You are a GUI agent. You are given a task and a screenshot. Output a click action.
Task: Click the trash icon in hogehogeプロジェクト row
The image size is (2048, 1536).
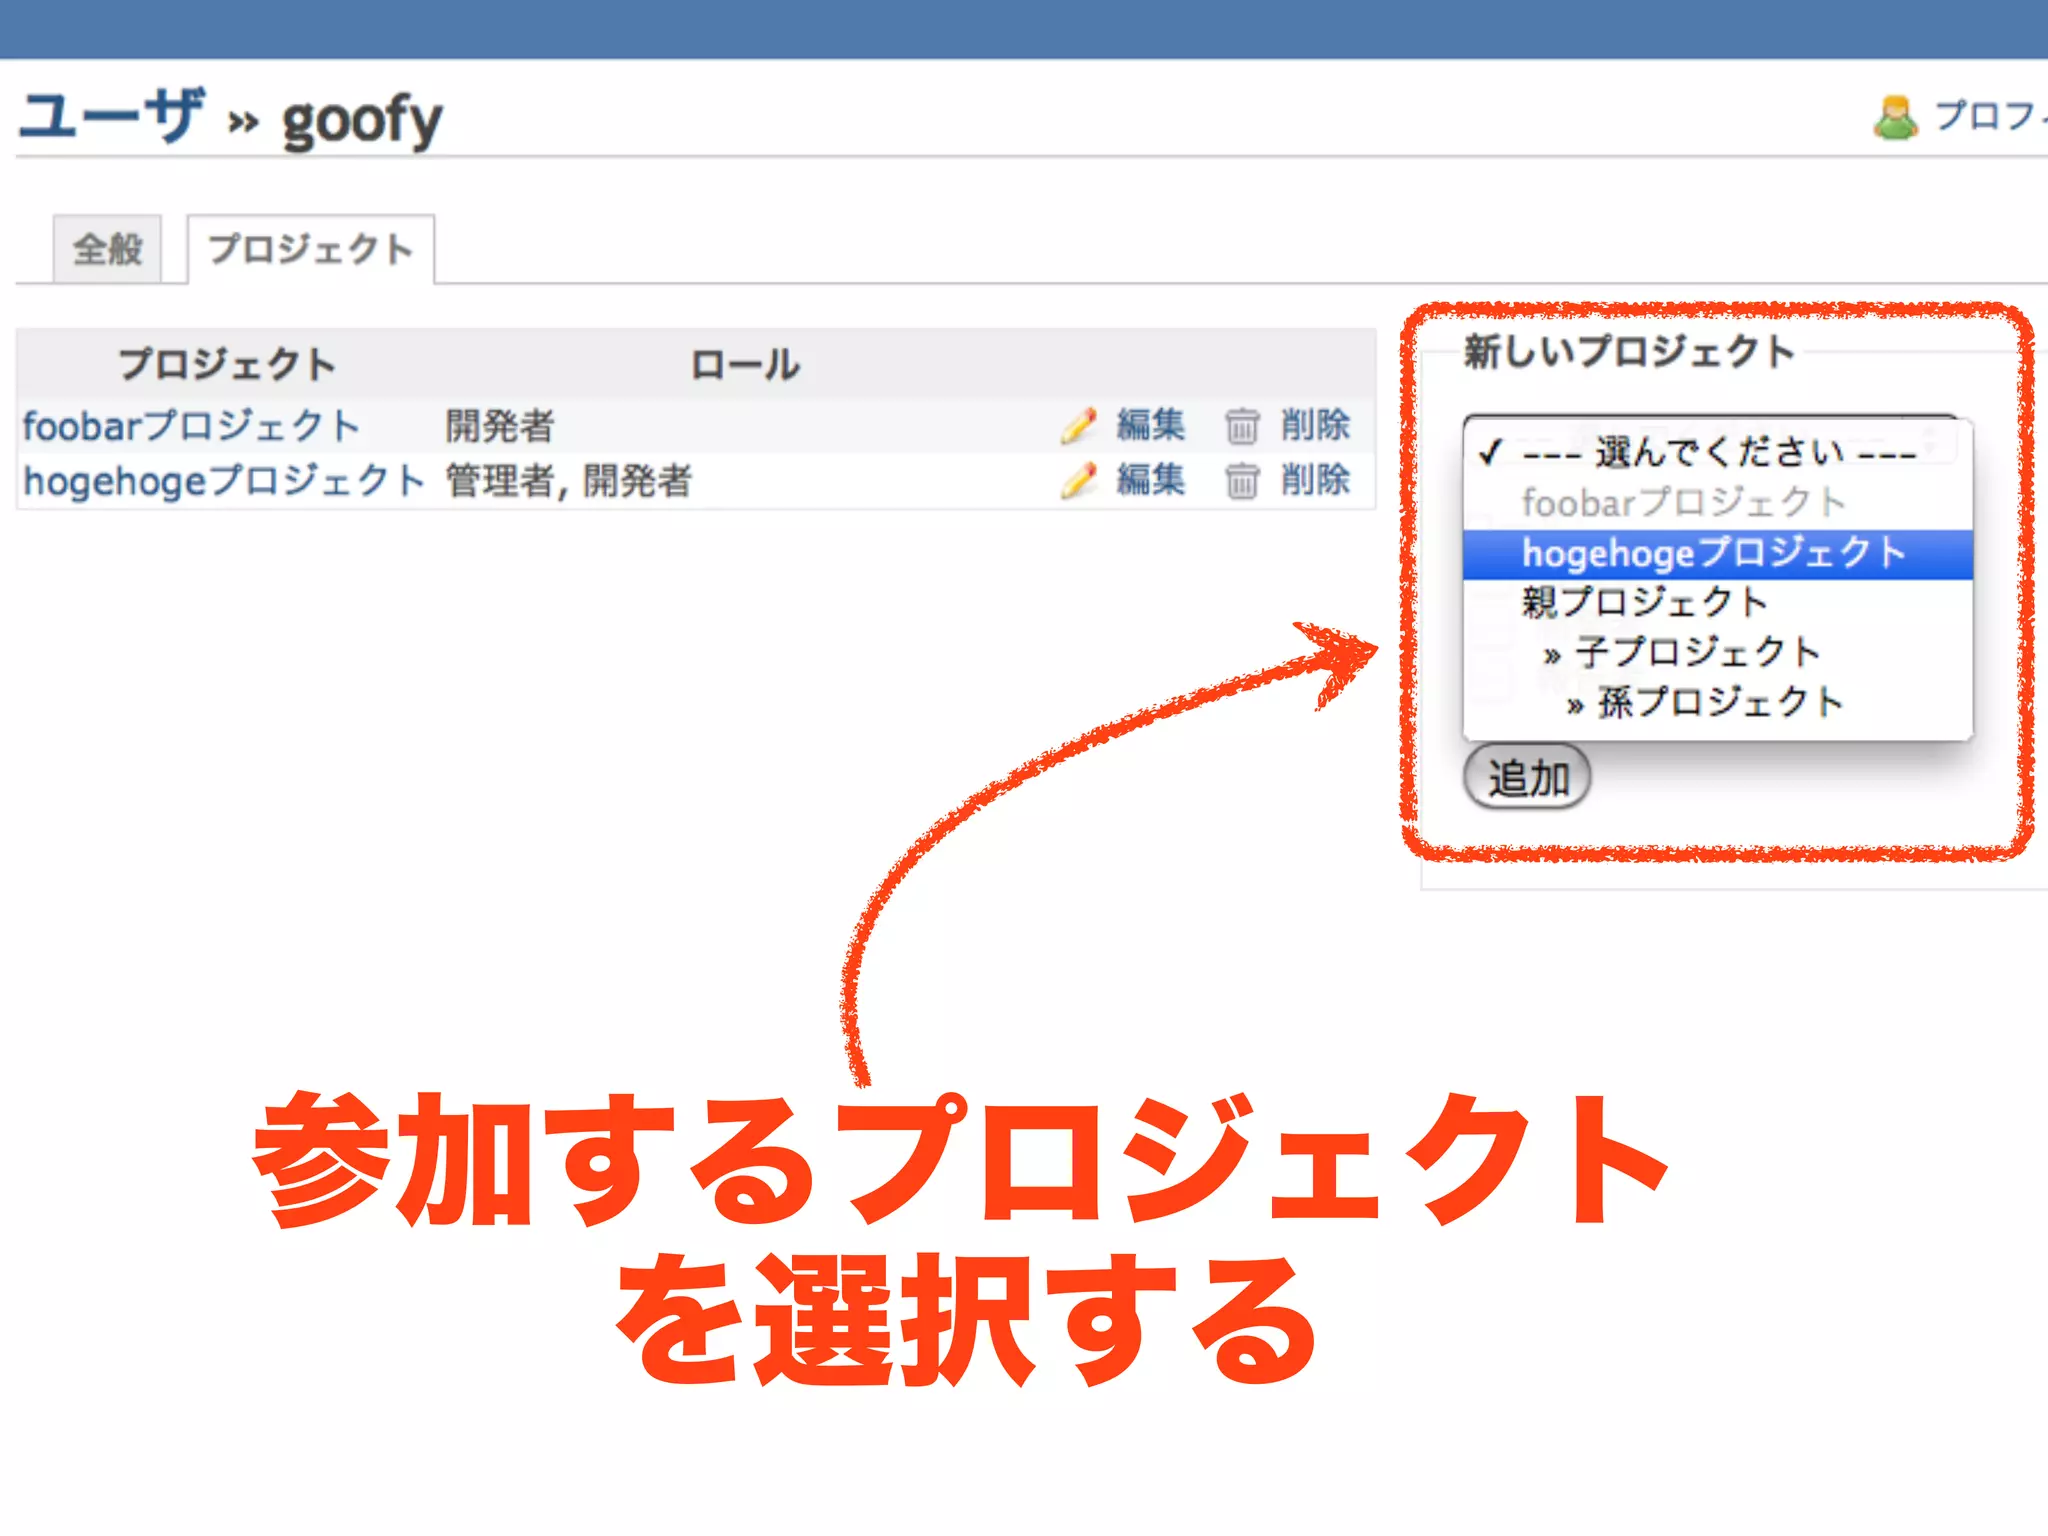pyautogui.click(x=1241, y=481)
